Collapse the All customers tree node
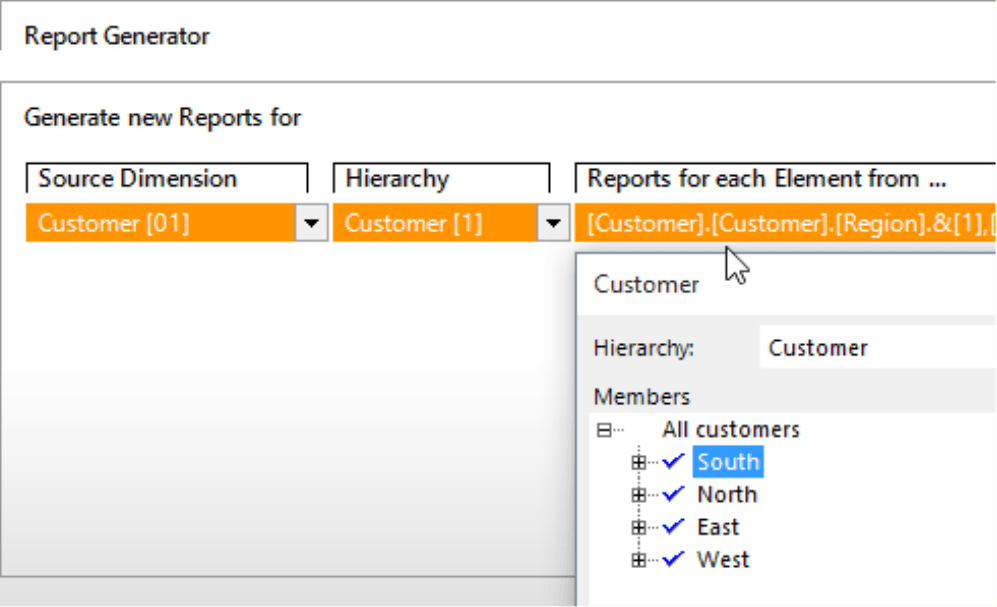 603,430
